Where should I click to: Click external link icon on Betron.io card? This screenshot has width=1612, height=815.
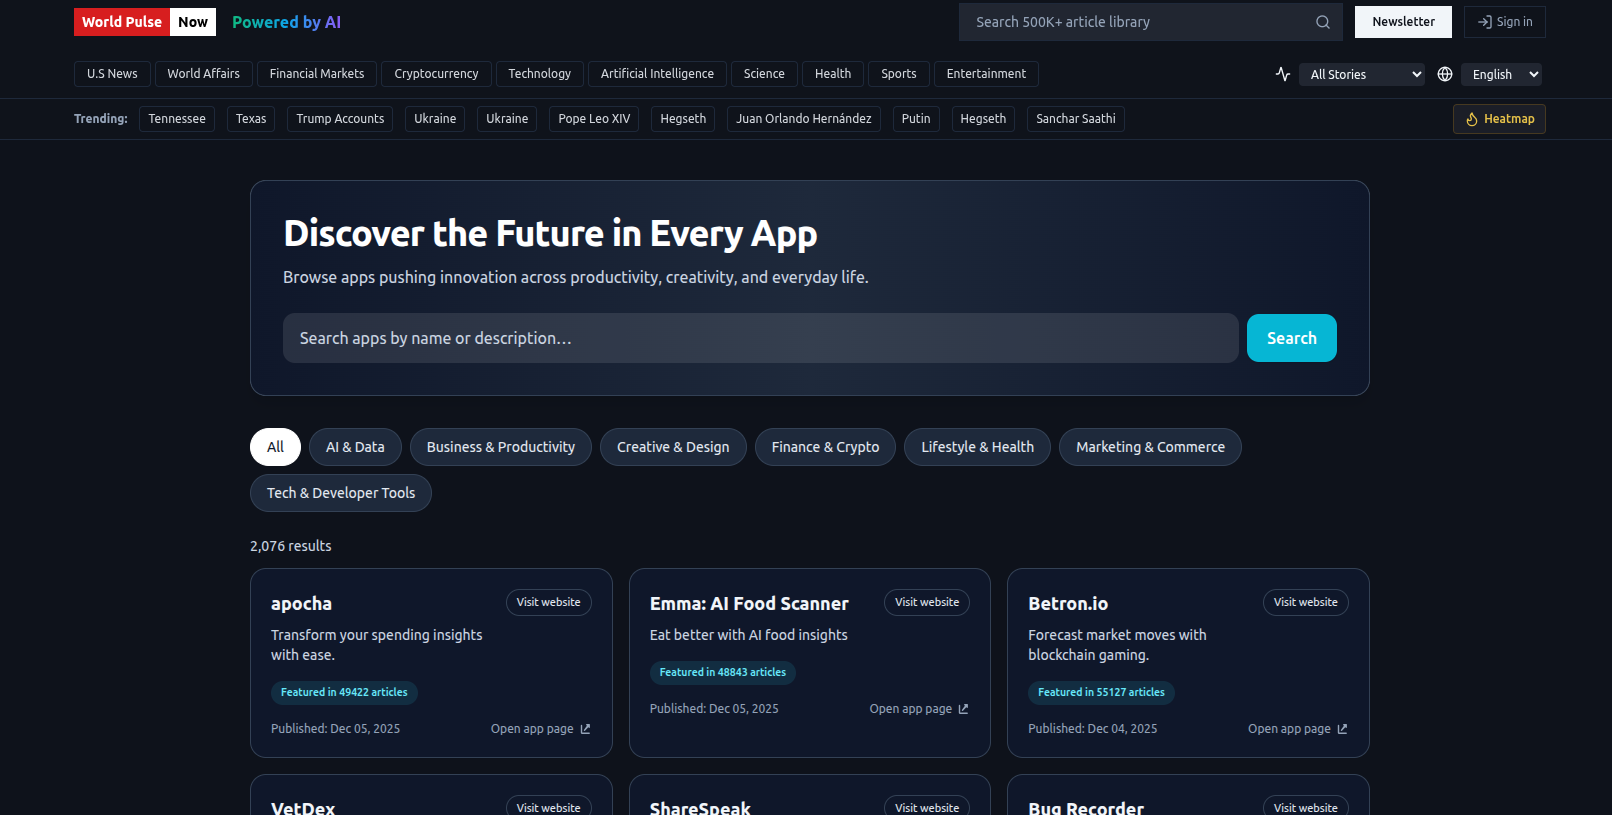(1342, 729)
